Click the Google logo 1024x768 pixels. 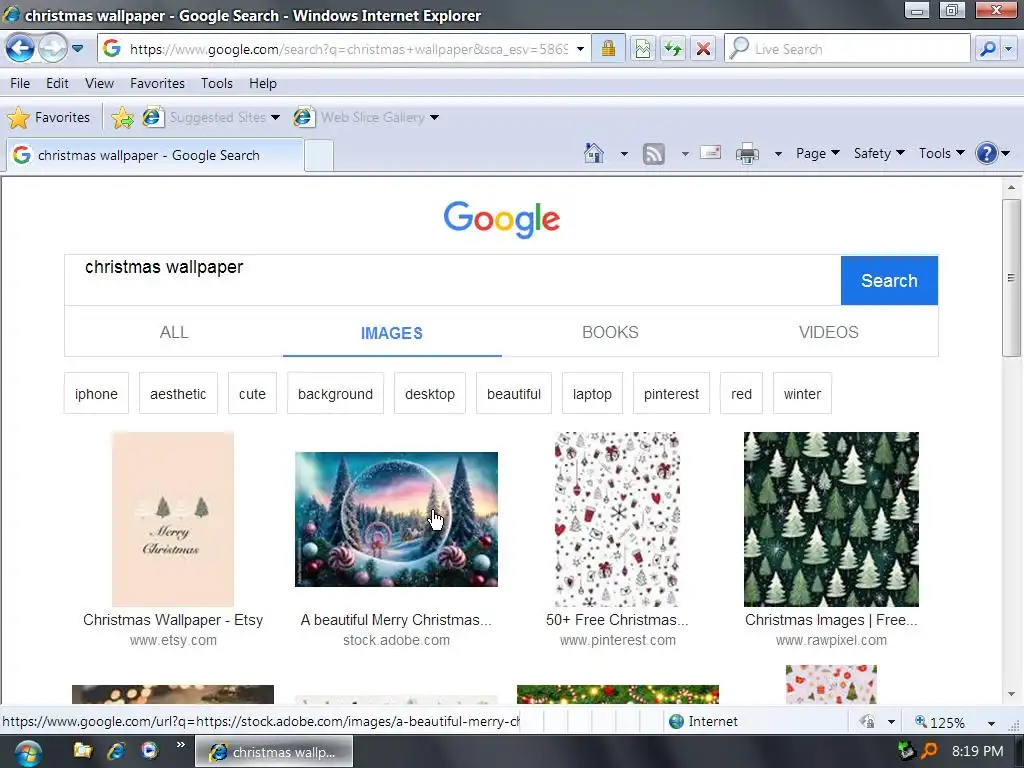(502, 219)
